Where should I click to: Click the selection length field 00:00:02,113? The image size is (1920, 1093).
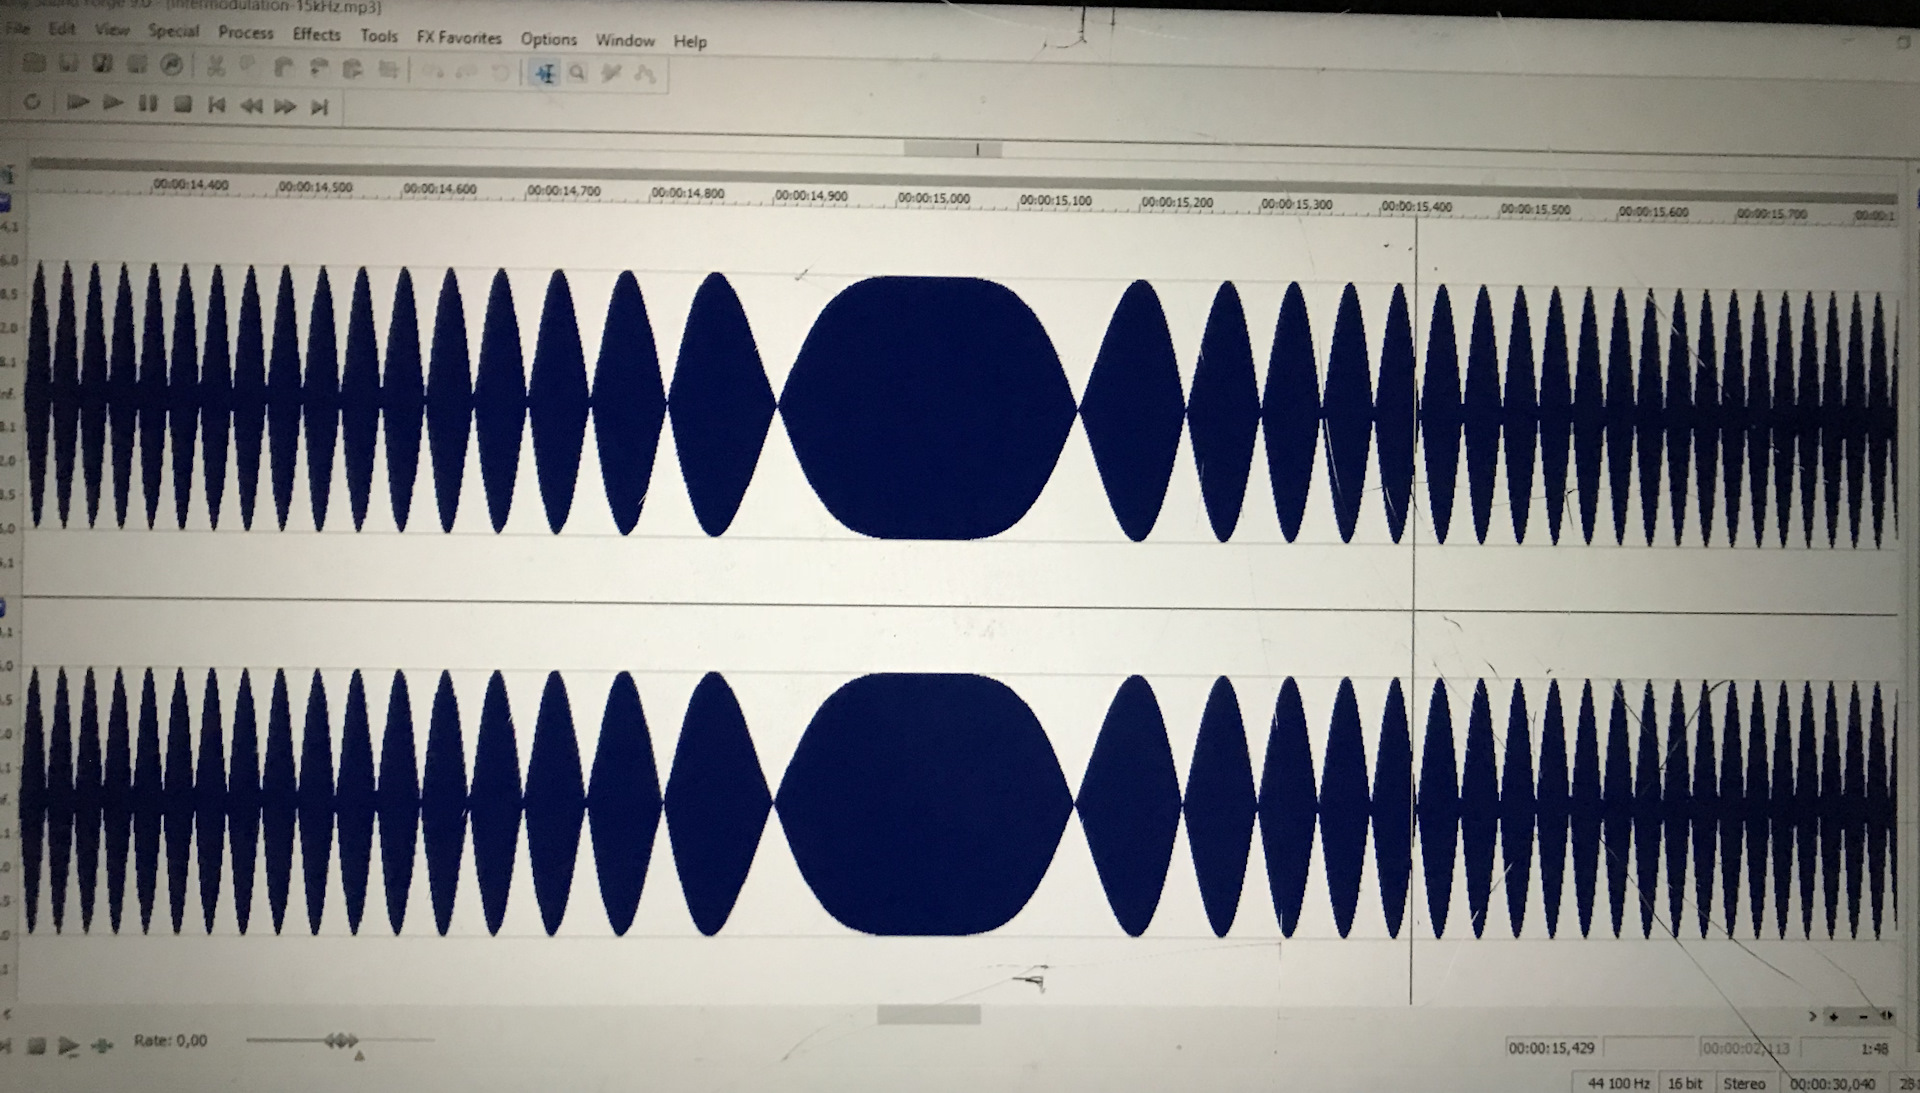coord(1747,1048)
